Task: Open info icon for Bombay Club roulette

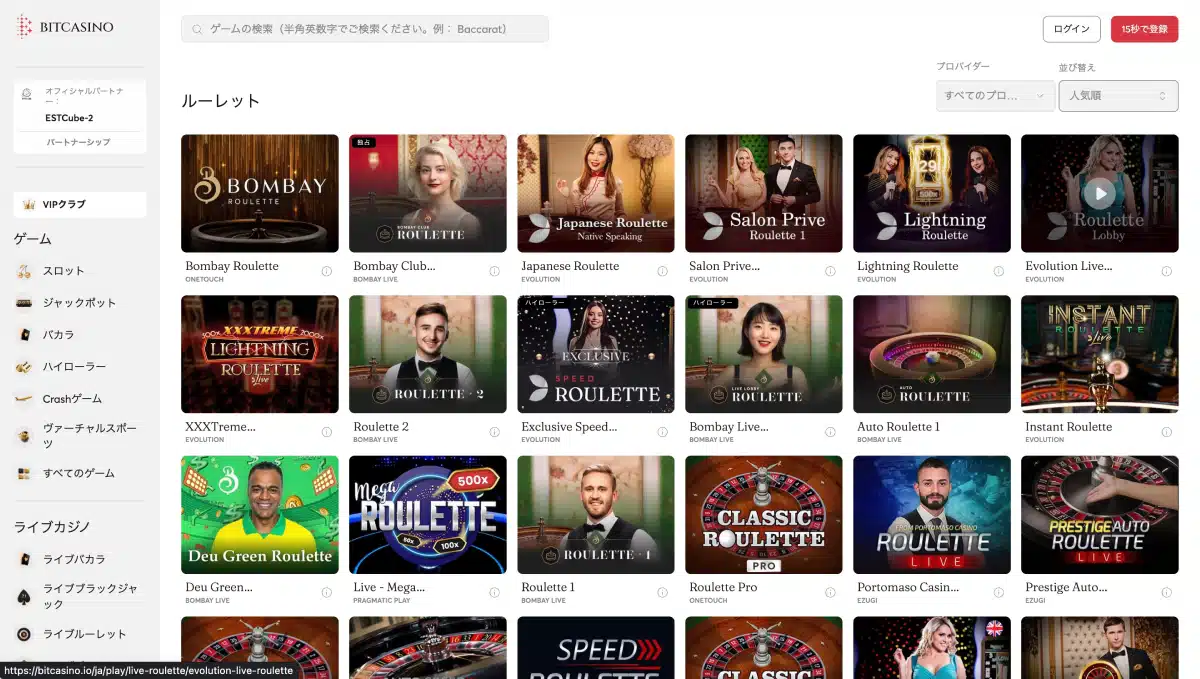Action: pos(494,271)
